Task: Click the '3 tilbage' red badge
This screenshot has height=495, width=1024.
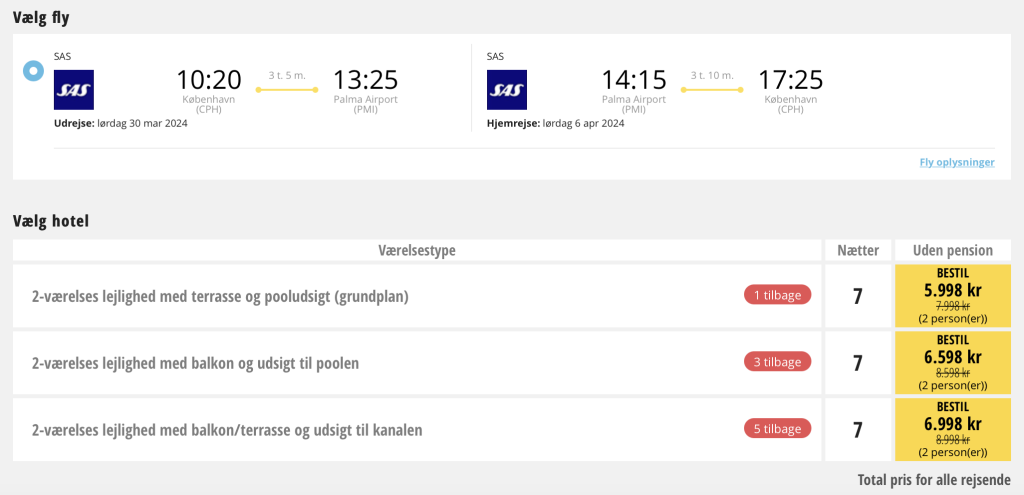Action: (777, 362)
